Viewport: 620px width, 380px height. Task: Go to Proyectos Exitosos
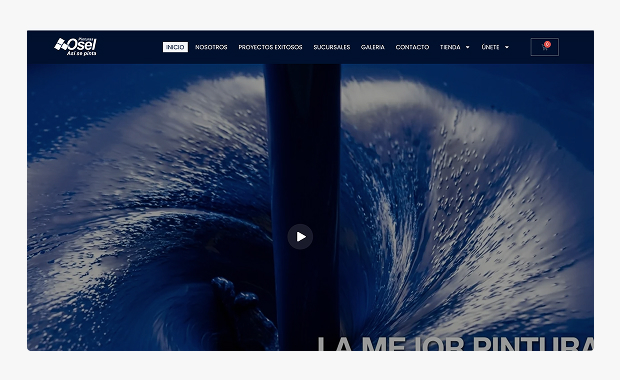pyautogui.click(x=270, y=47)
